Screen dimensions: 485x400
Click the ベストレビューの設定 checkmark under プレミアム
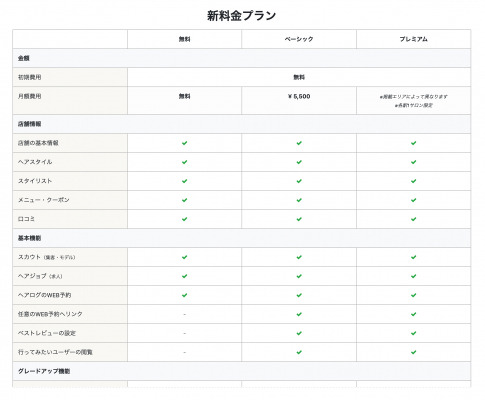click(413, 333)
